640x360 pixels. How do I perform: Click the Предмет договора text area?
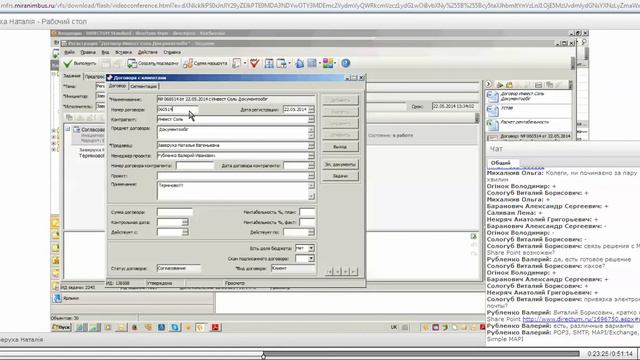click(x=233, y=133)
